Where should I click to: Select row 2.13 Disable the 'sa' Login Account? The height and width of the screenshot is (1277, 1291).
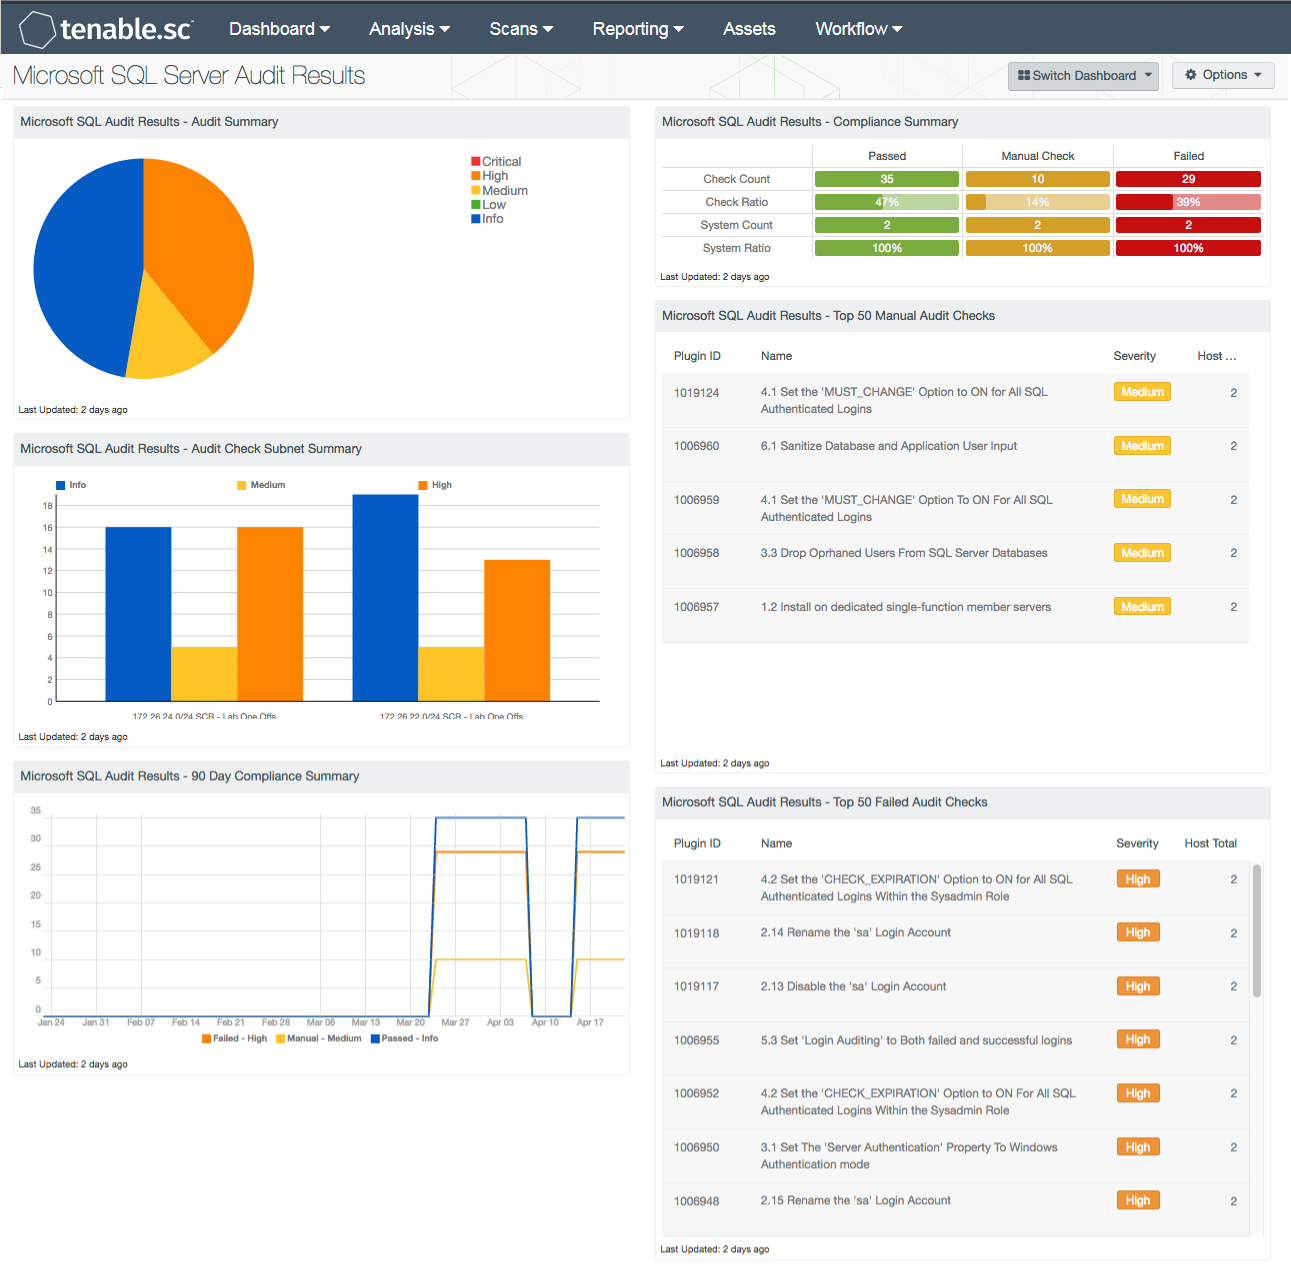pyautogui.click(x=955, y=995)
